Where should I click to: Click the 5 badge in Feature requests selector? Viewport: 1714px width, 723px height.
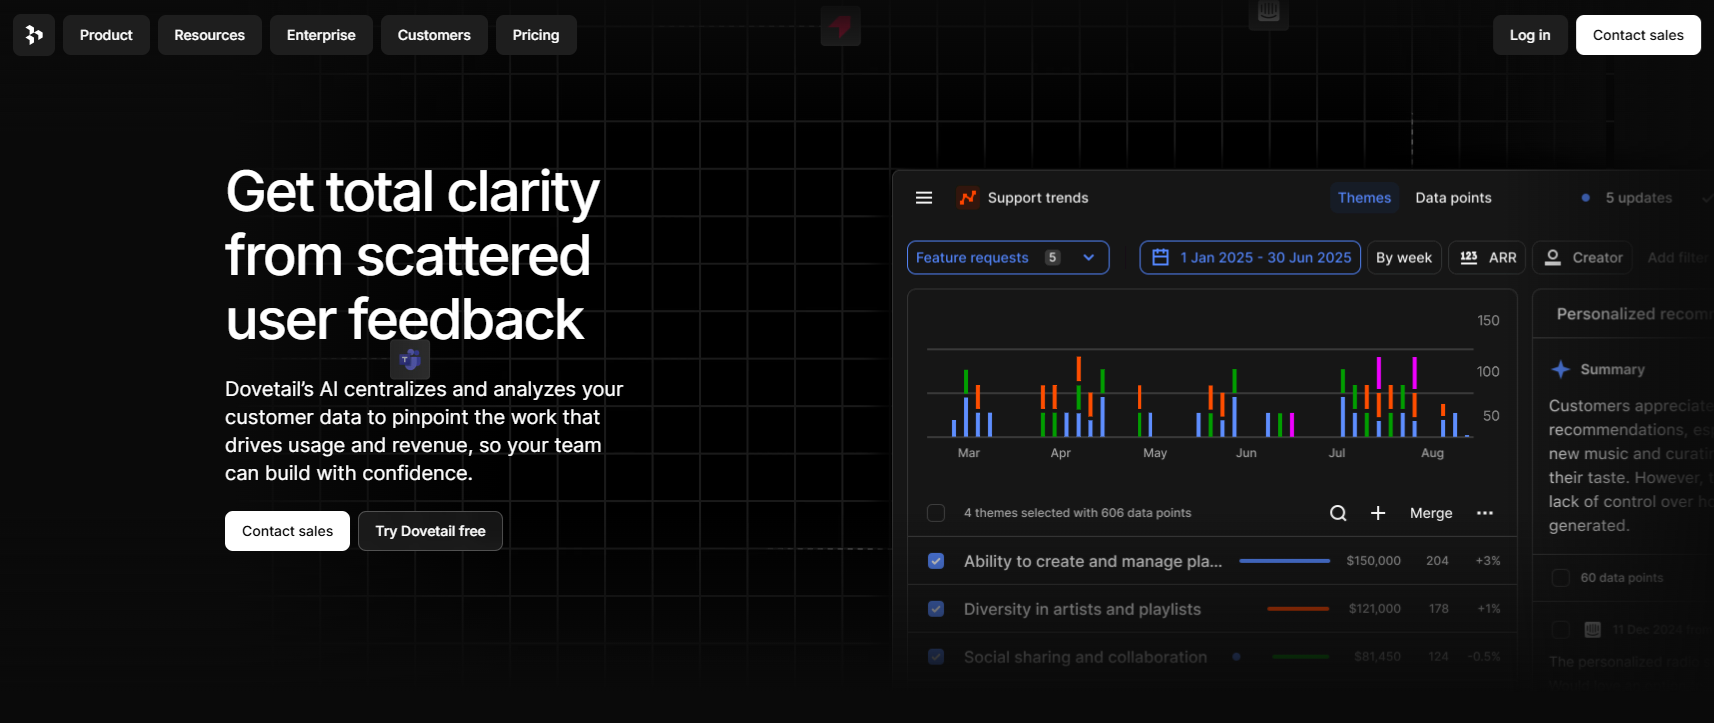pyautogui.click(x=1052, y=257)
